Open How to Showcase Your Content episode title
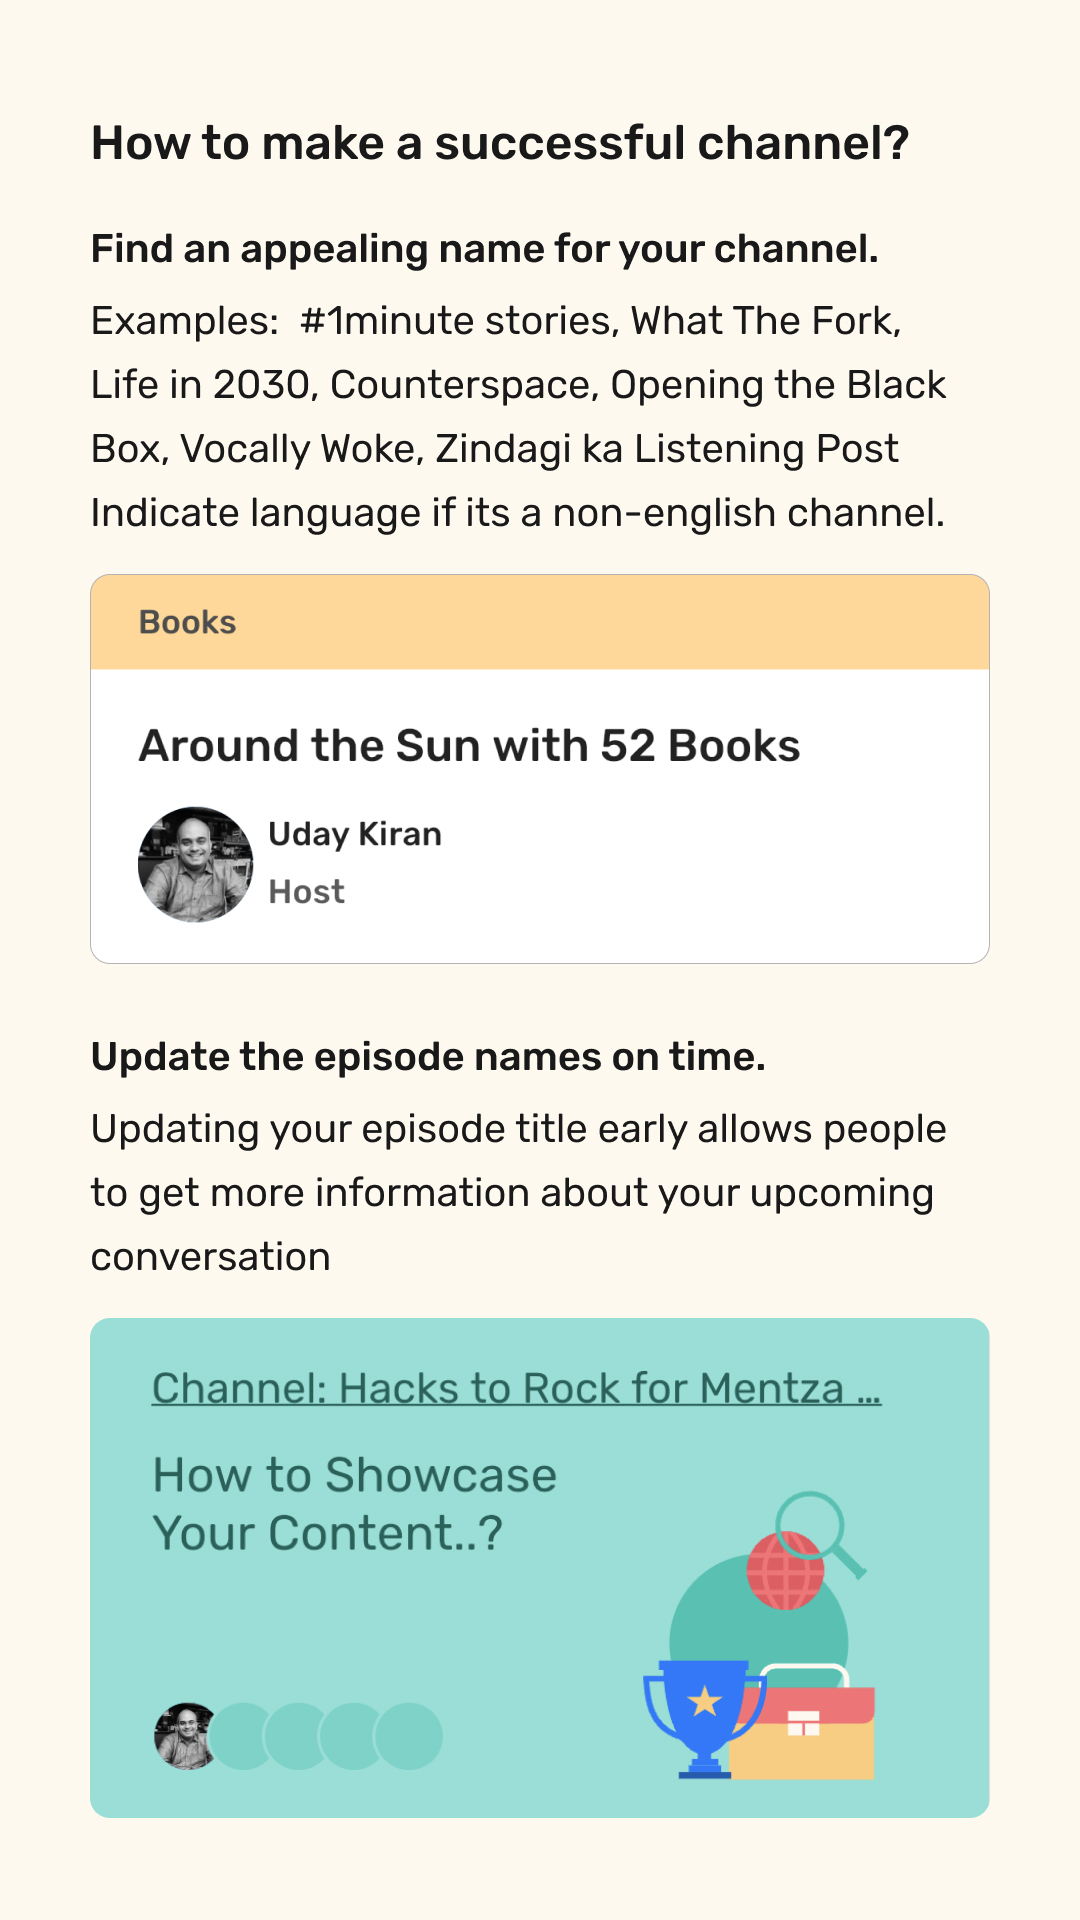Viewport: 1080px width, 1920px height. coord(354,1504)
